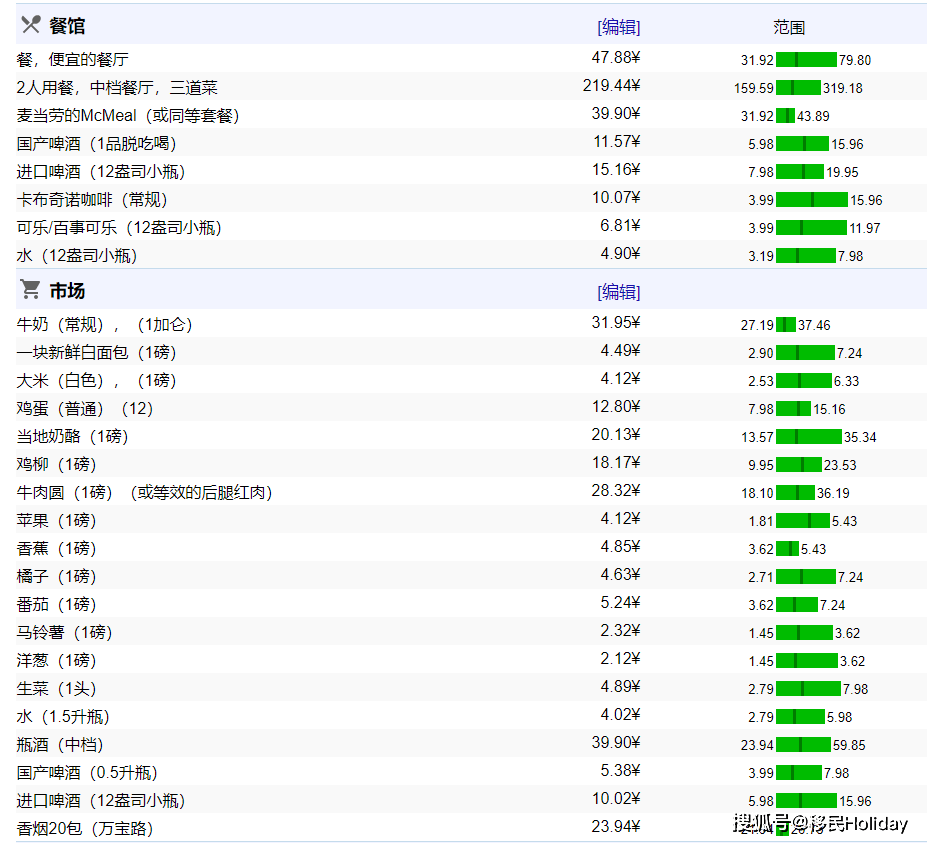The image size is (927, 843).
Task: Select the 餐，便宜的餐厅 row label
Action: [73, 59]
